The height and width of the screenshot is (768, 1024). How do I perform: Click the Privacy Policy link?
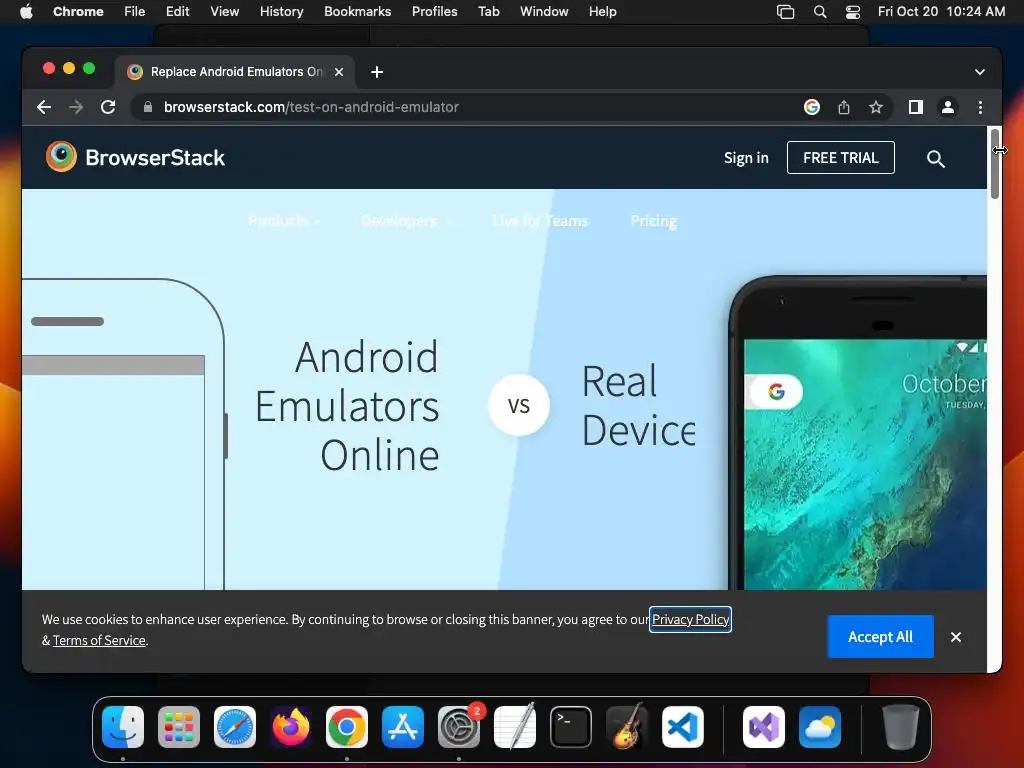point(690,619)
